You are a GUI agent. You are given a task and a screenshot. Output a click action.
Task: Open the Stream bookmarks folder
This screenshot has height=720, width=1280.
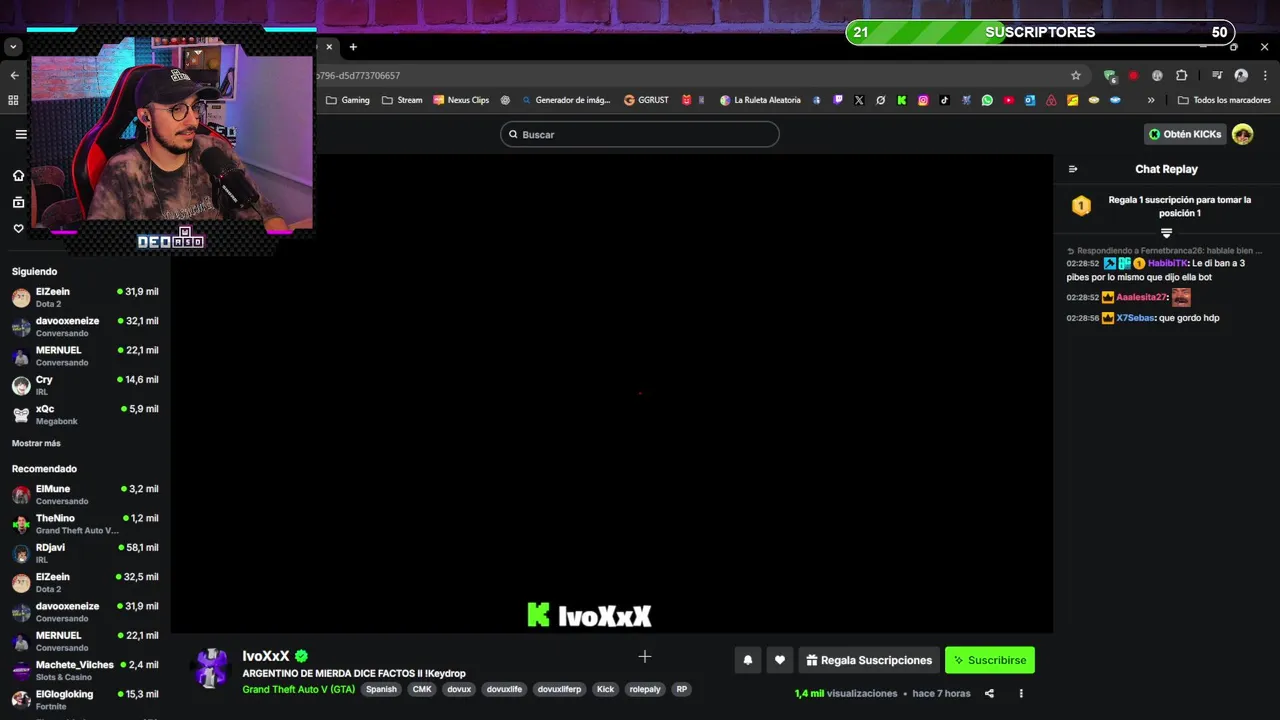click(x=403, y=100)
